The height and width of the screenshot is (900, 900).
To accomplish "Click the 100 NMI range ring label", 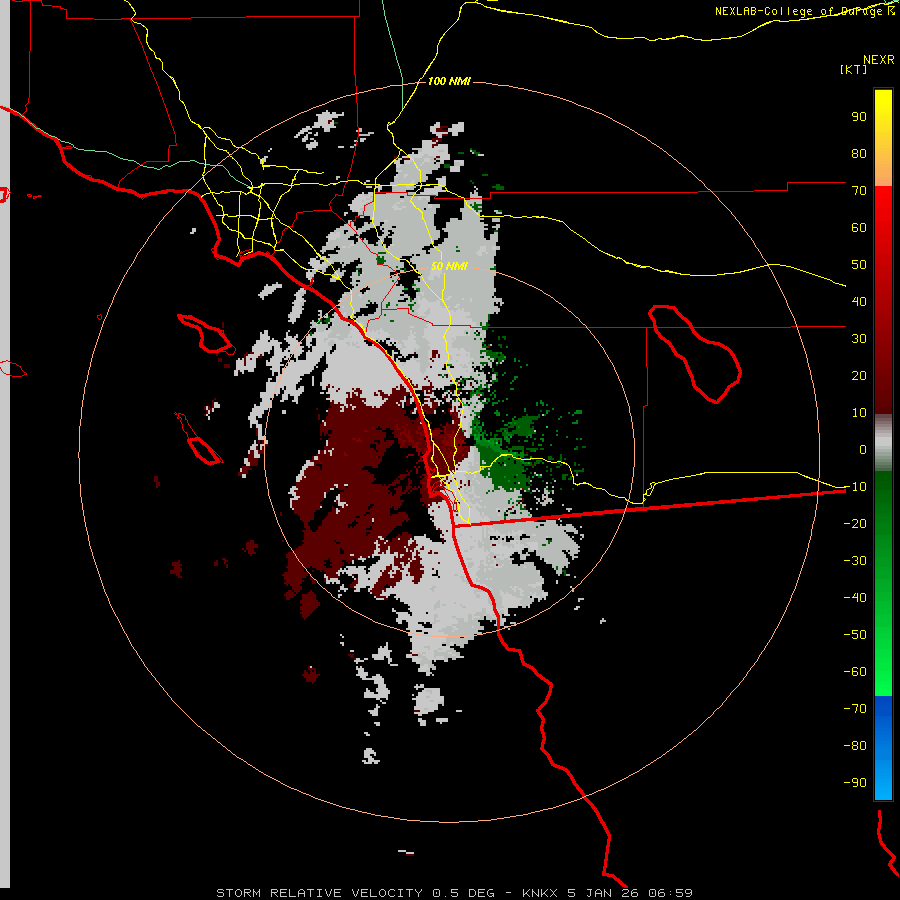I will 449,82.
